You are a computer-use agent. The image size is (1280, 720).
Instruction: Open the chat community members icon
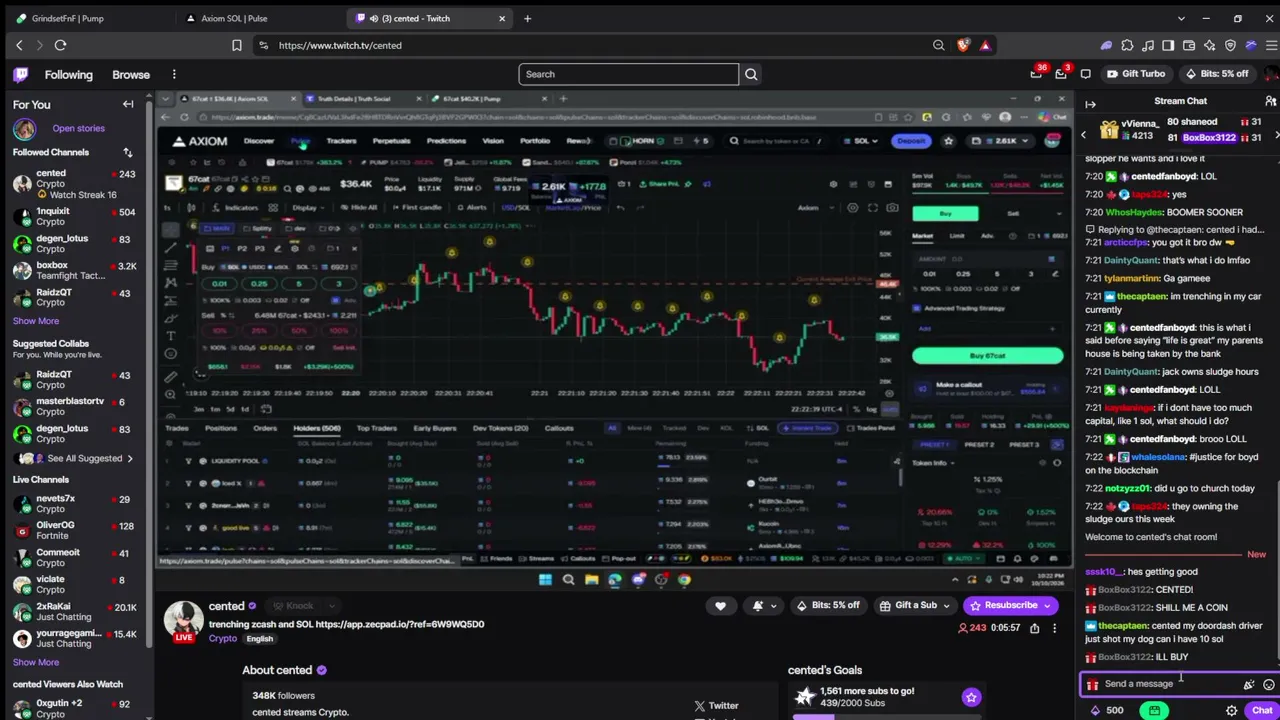[x=1270, y=101]
